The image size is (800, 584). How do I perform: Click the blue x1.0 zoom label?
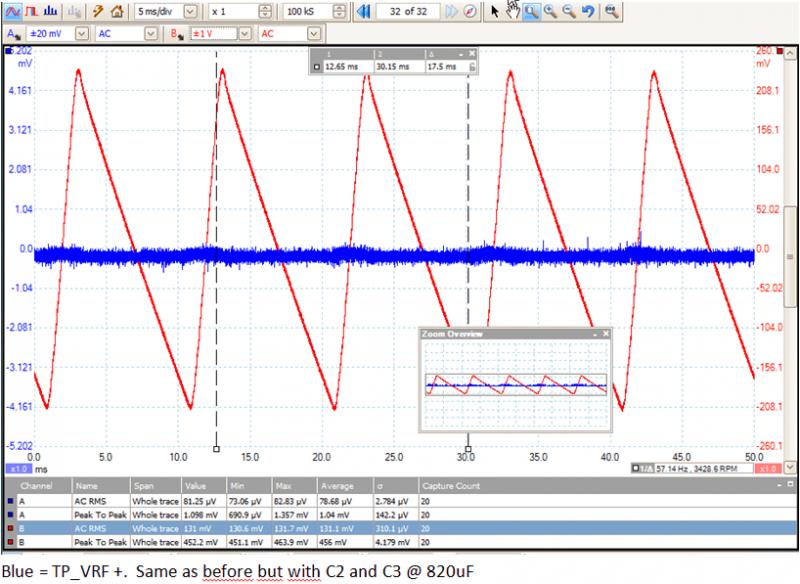[x=19, y=469]
